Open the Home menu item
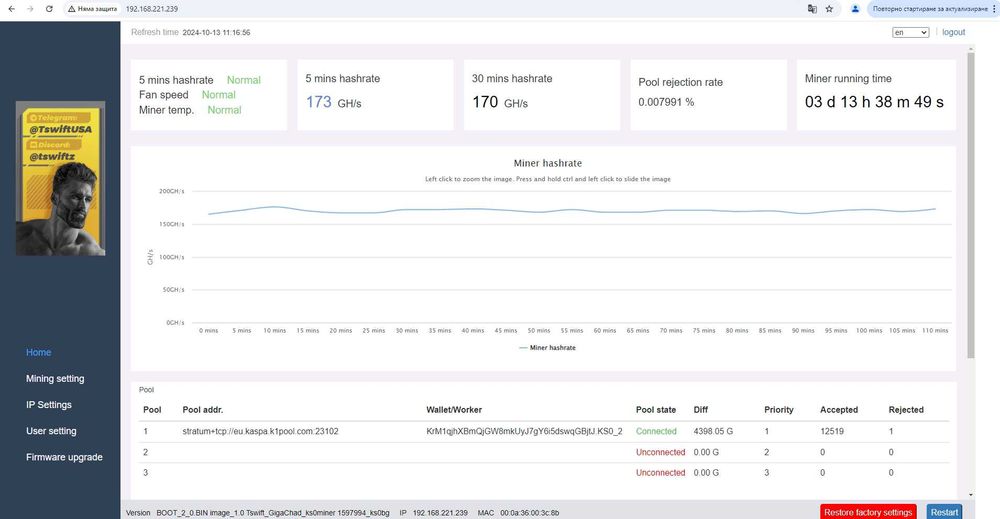The width and height of the screenshot is (1000, 519). click(38, 352)
